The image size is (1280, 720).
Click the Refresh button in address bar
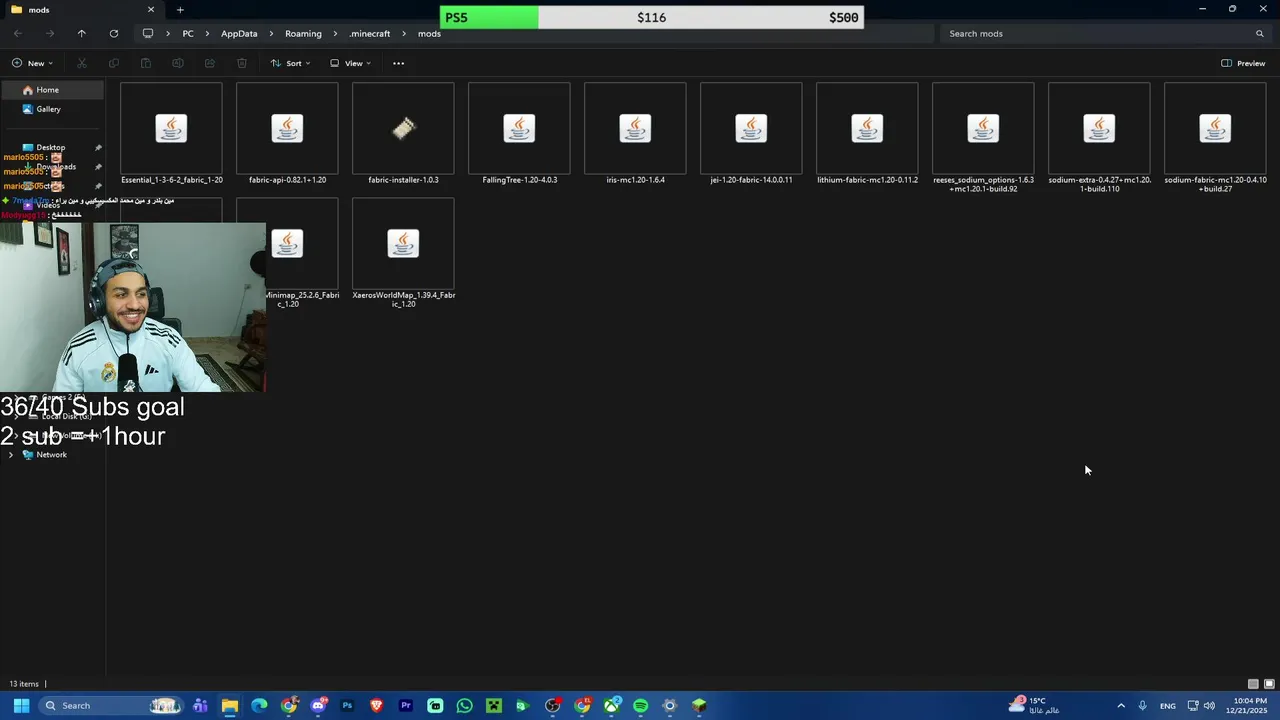[114, 33]
